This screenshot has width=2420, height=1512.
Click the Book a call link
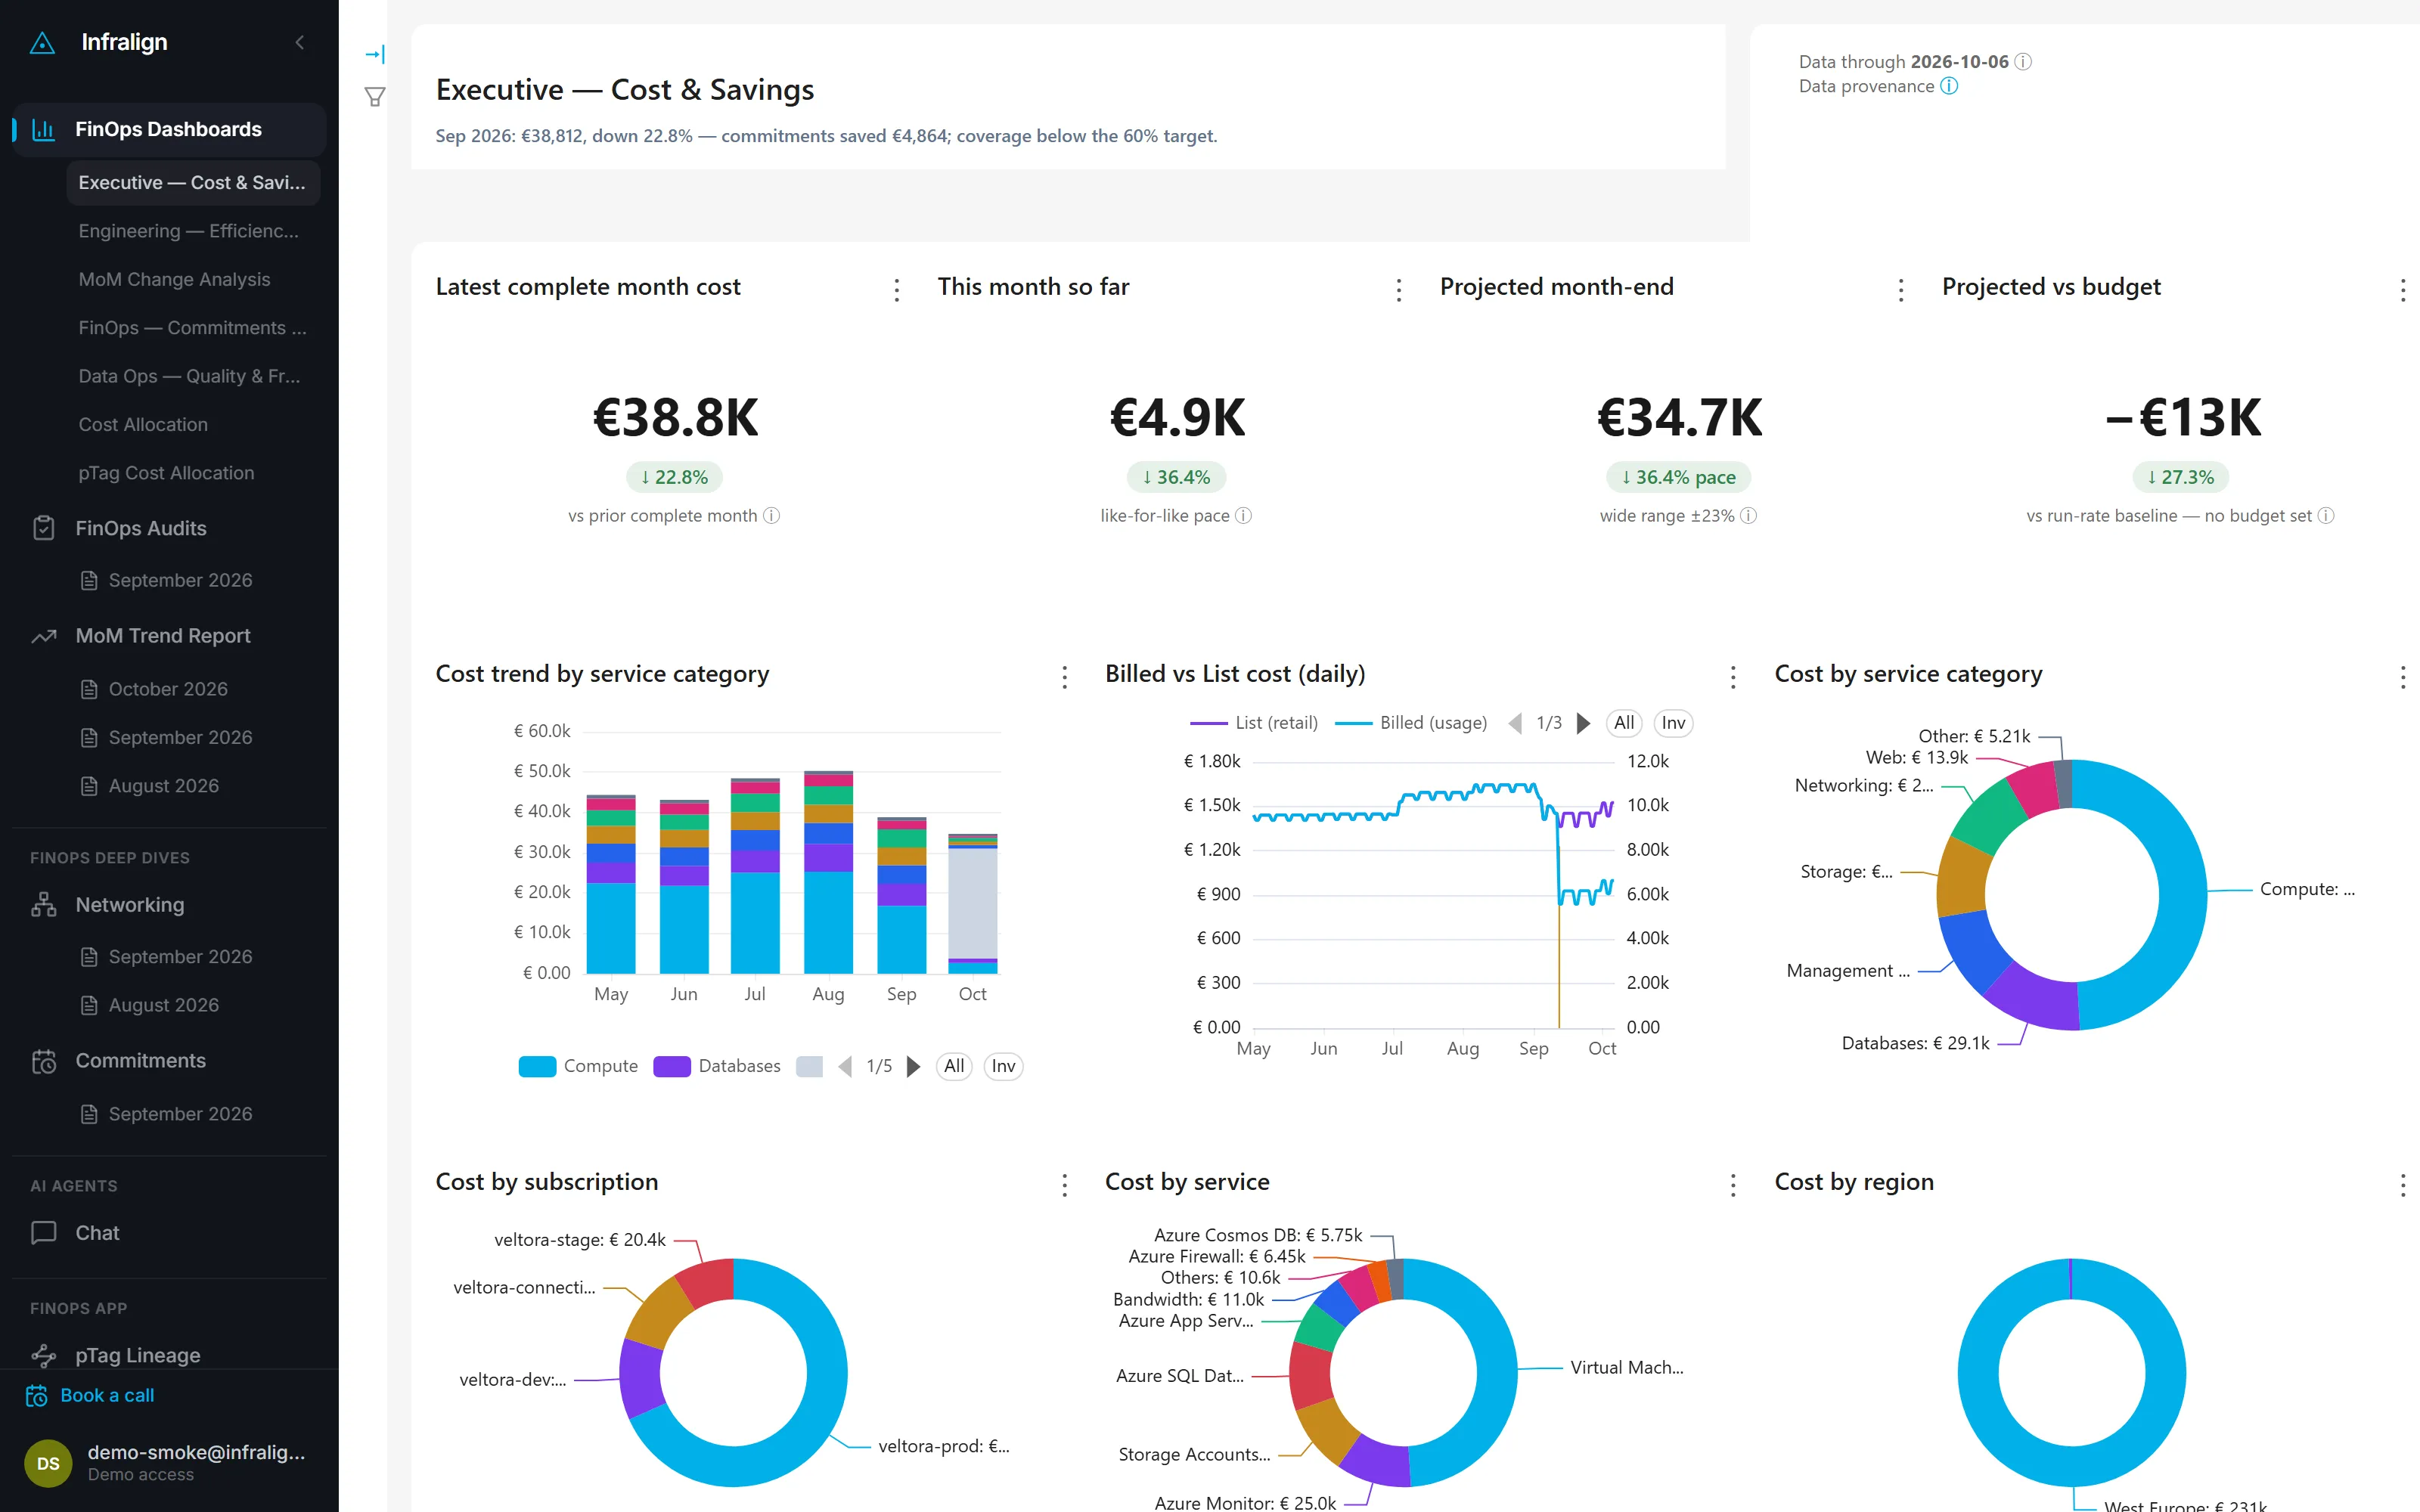click(x=107, y=1396)
